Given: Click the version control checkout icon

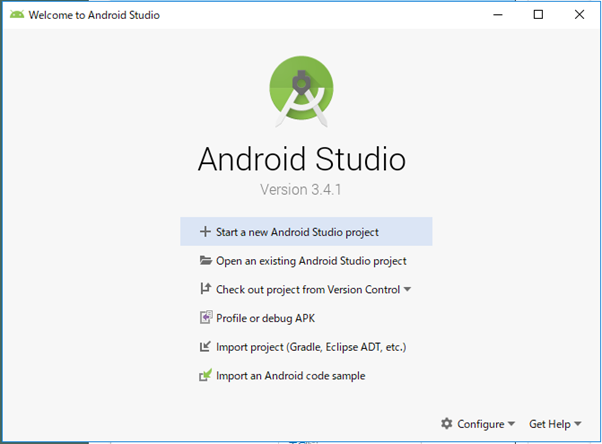Looking at the screenshot, I should pyautogui.click(x=205, y=289).
